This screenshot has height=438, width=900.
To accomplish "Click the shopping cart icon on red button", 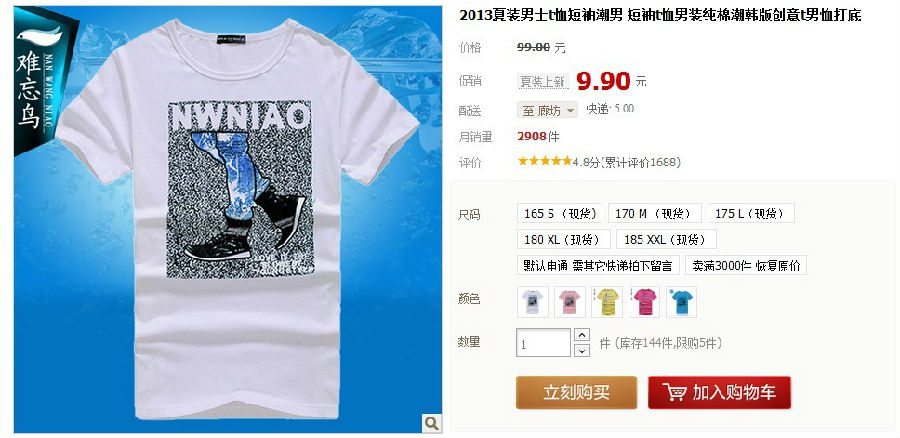I will (674, 393).
